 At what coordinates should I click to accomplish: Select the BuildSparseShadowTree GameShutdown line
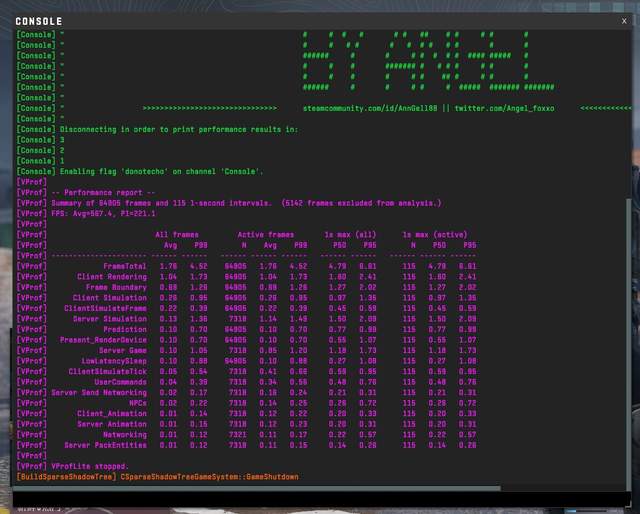coord(157,477)
